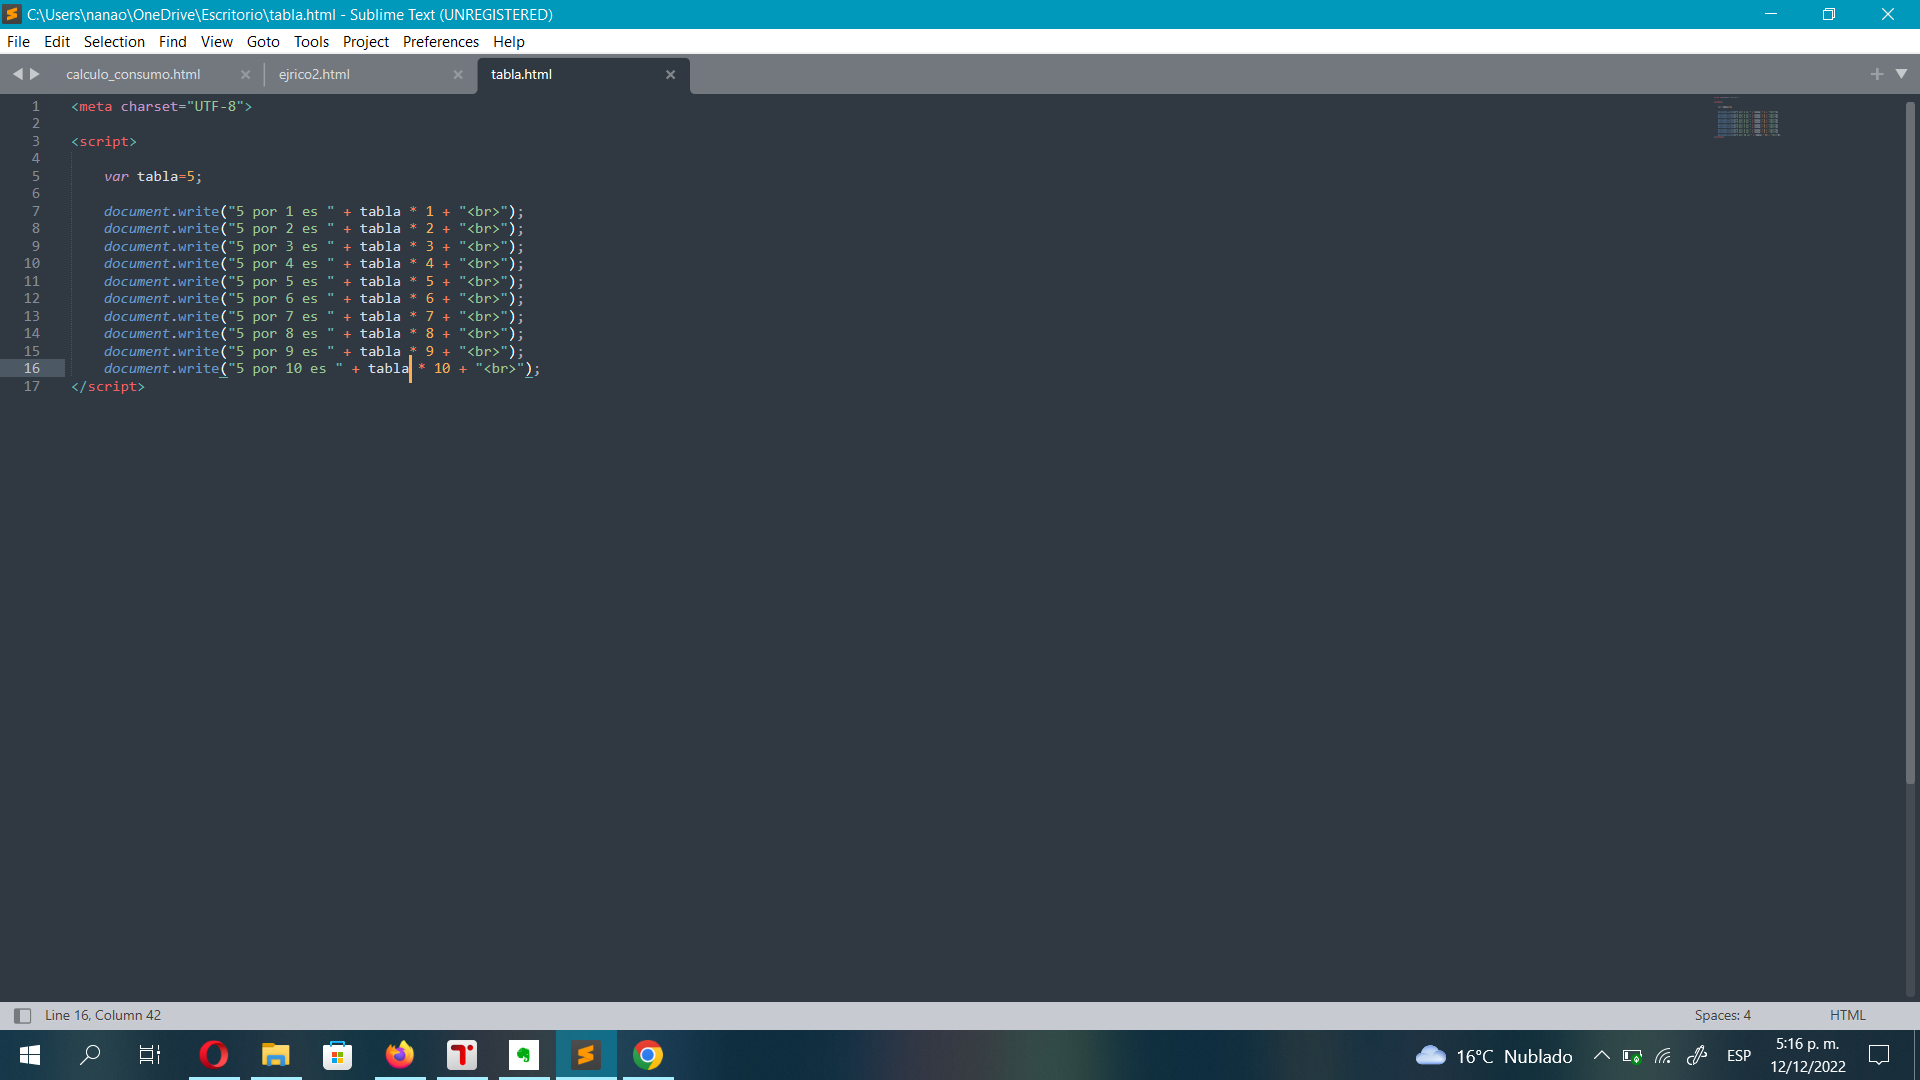Toggle the sidebar panel switcher icon
Image resolution: width=1920 pixels, height=1080 pixels.
coord(22,1015)
